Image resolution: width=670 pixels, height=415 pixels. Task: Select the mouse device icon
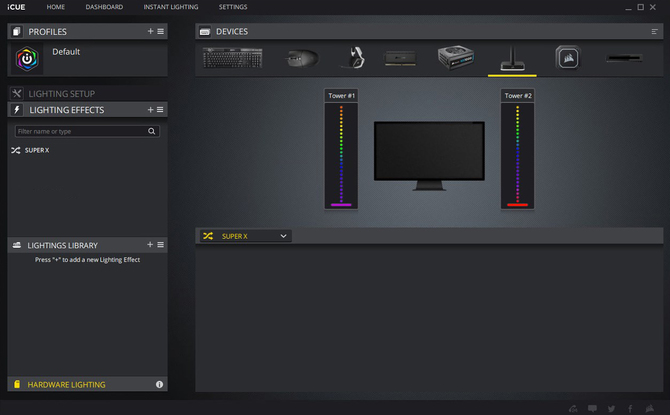tap(302, 58)
